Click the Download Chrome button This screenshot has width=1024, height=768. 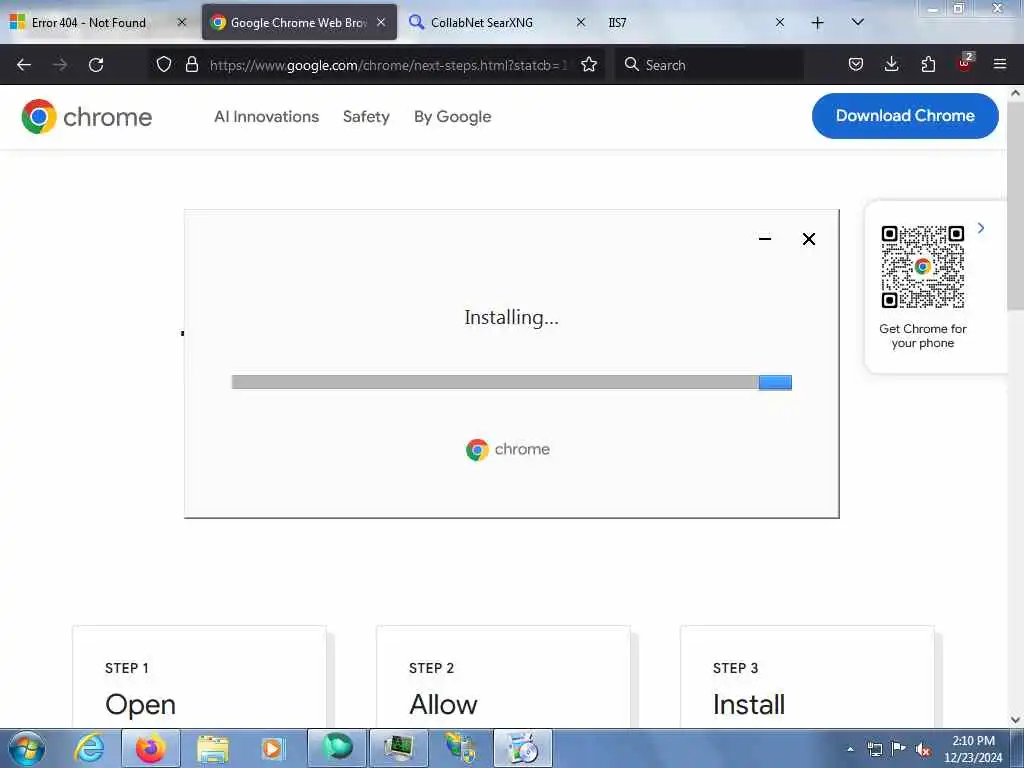[905, 116]
